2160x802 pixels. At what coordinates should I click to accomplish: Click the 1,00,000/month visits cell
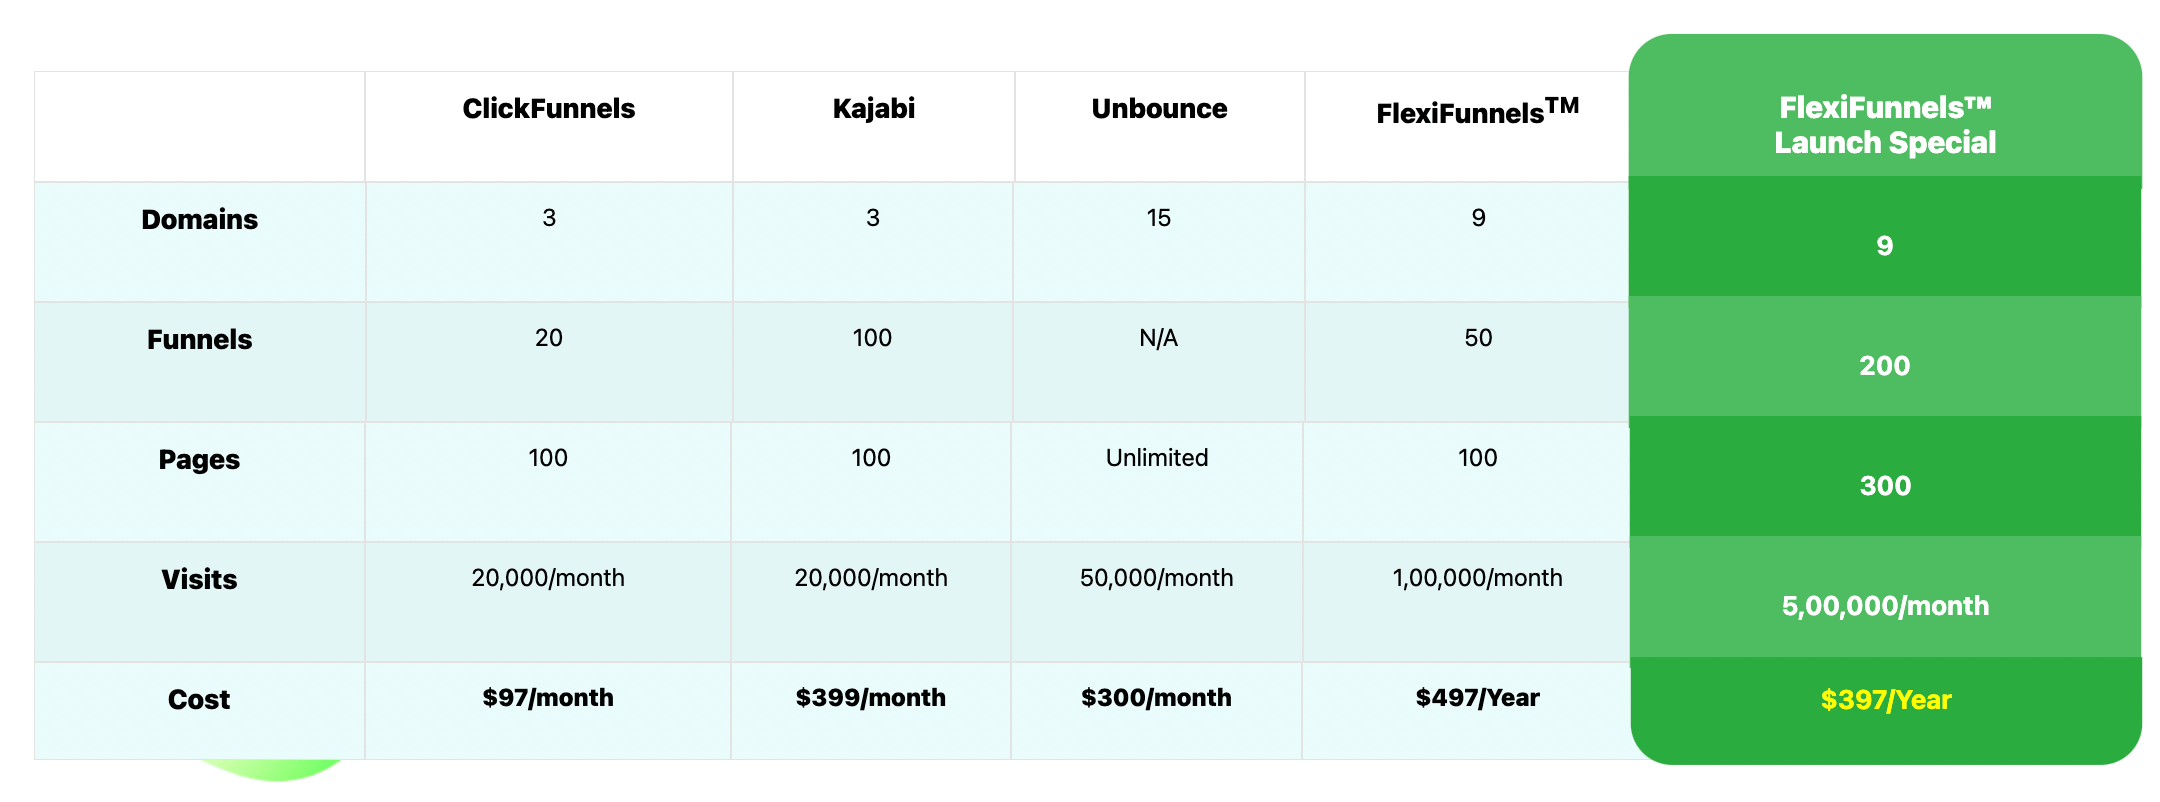coord(1477,578)
